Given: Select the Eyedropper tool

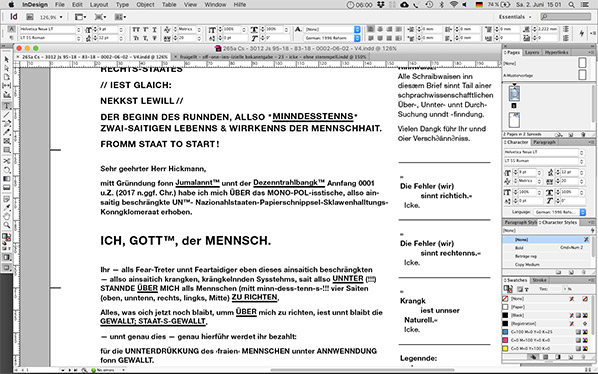Looking at the screenshot, I should coord(6,208).
